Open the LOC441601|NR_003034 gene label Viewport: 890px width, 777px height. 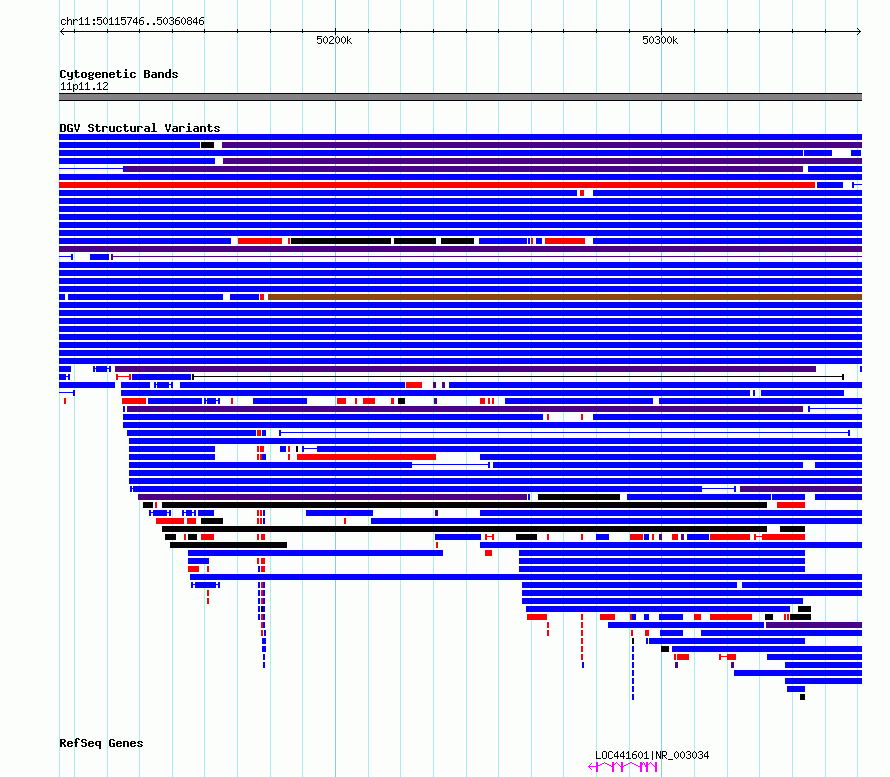point(652,755)
